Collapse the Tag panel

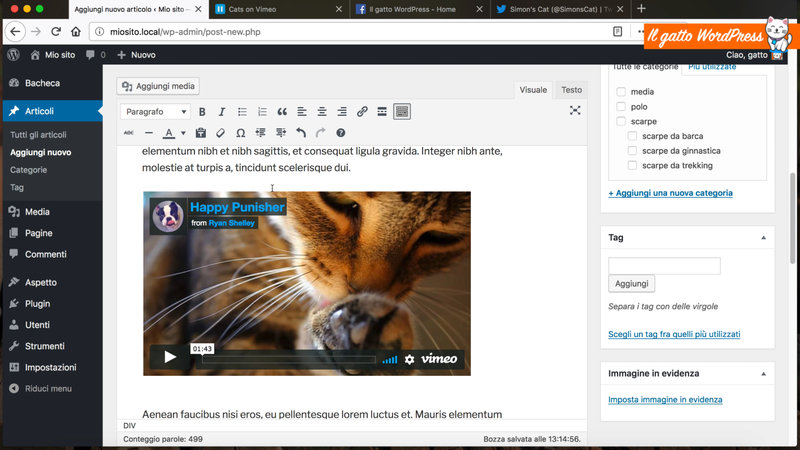point(763,238)
